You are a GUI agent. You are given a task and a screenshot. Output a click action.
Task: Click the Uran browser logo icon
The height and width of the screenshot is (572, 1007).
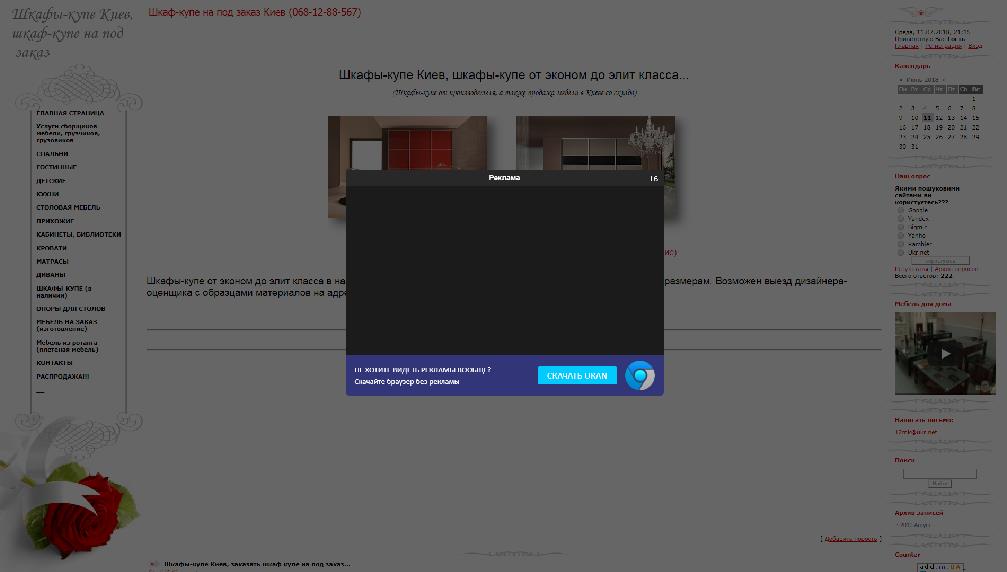[640, 376]
